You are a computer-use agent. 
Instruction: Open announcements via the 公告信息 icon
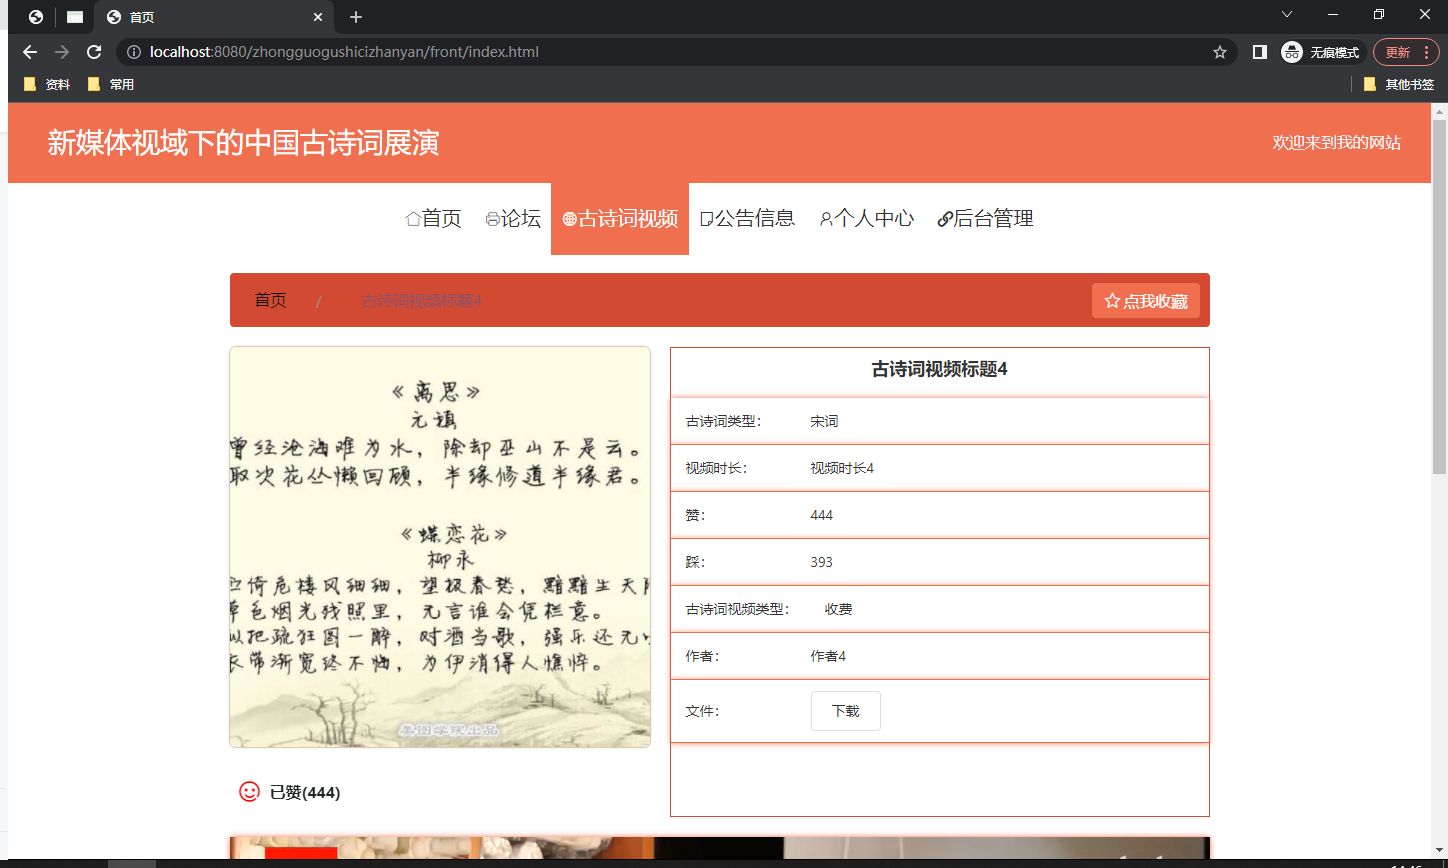[x=705, y=218]
